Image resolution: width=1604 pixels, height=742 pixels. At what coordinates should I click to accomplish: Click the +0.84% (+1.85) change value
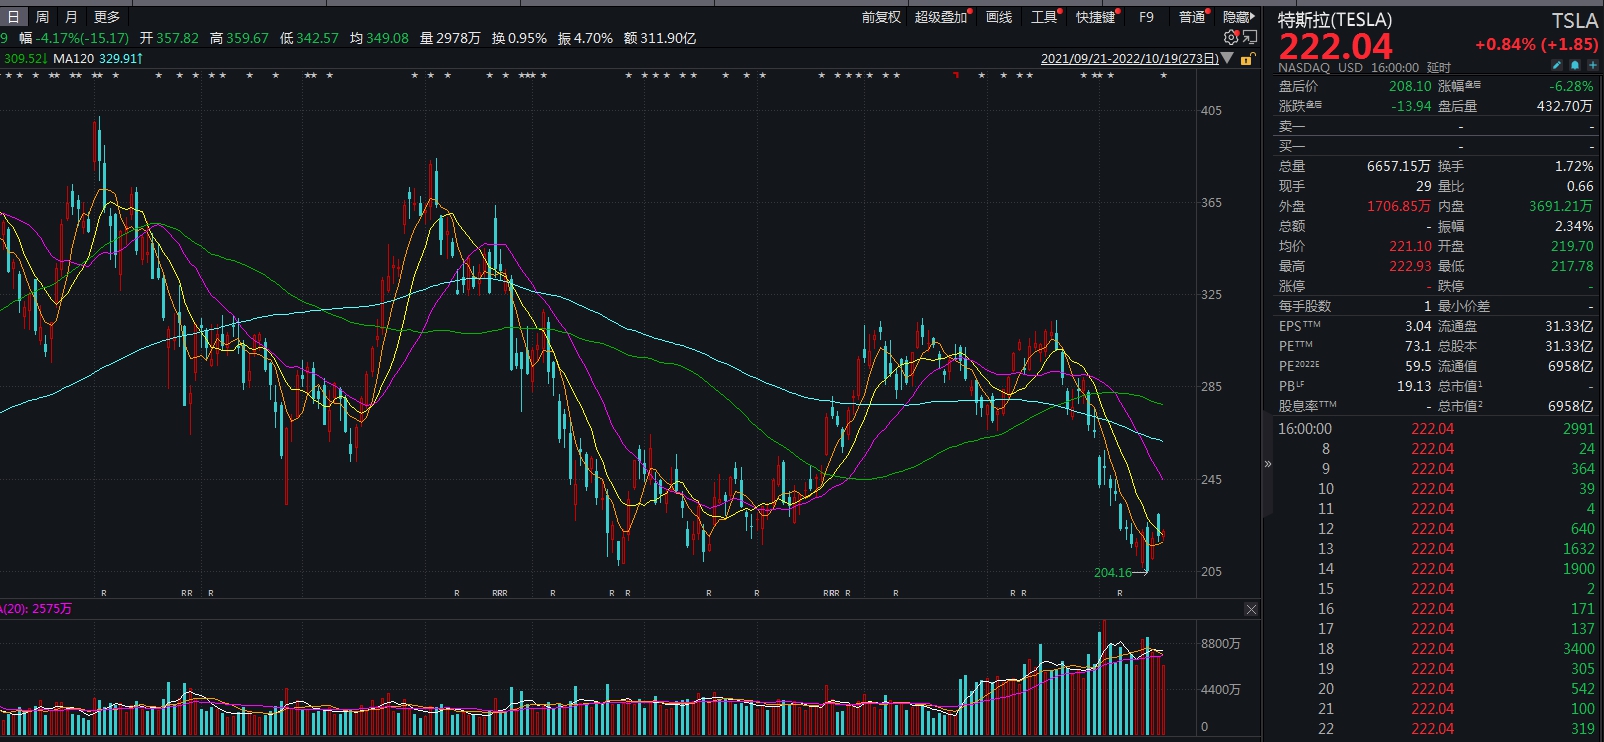(x=1537, y=45)
